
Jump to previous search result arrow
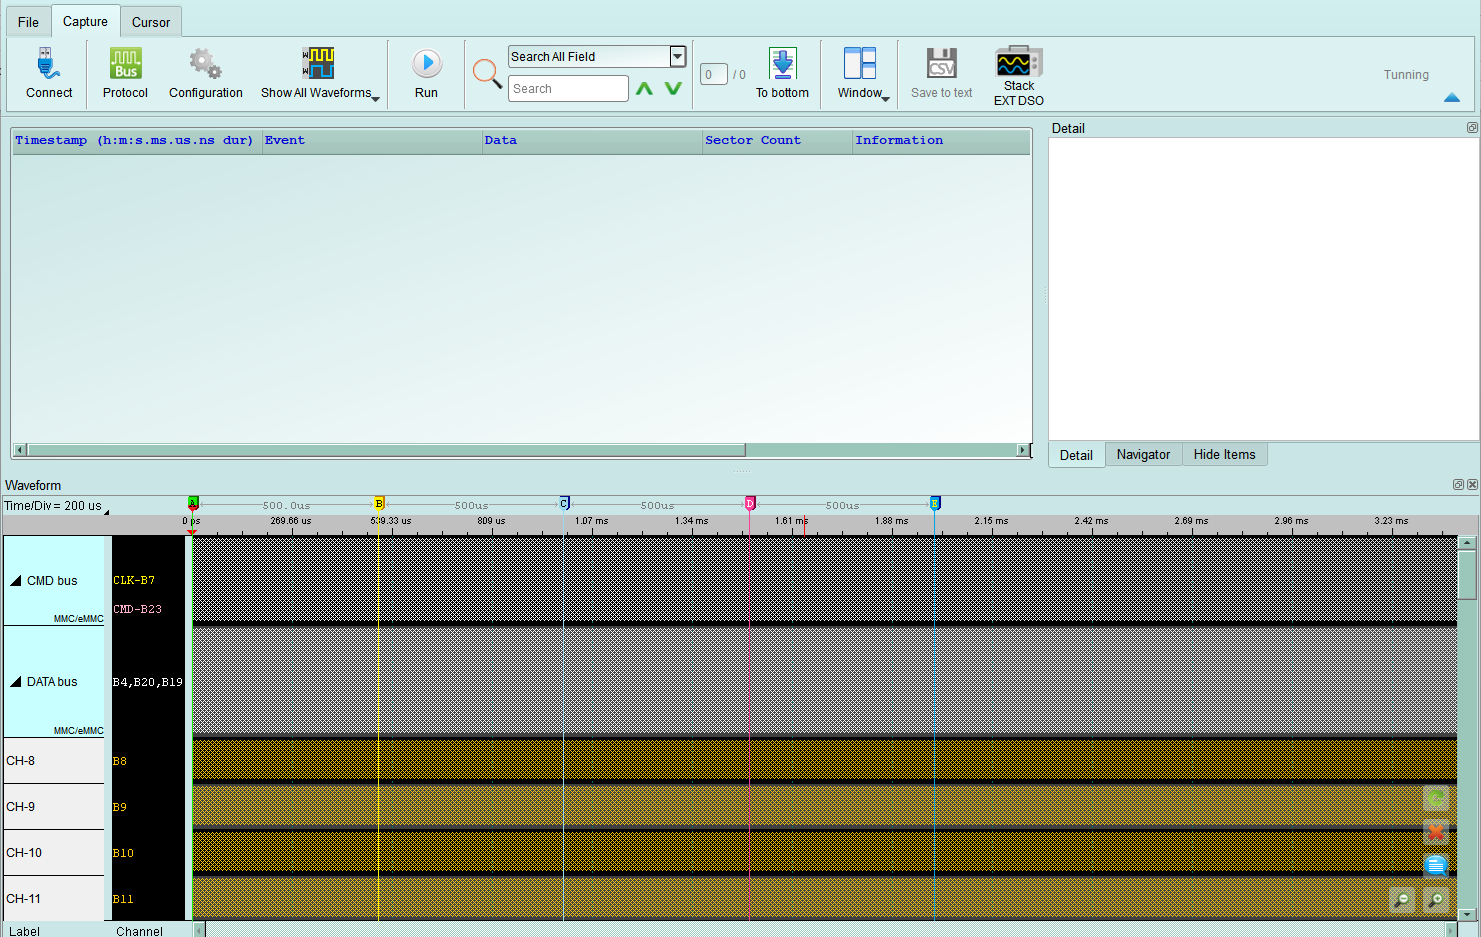coord(644,89)
